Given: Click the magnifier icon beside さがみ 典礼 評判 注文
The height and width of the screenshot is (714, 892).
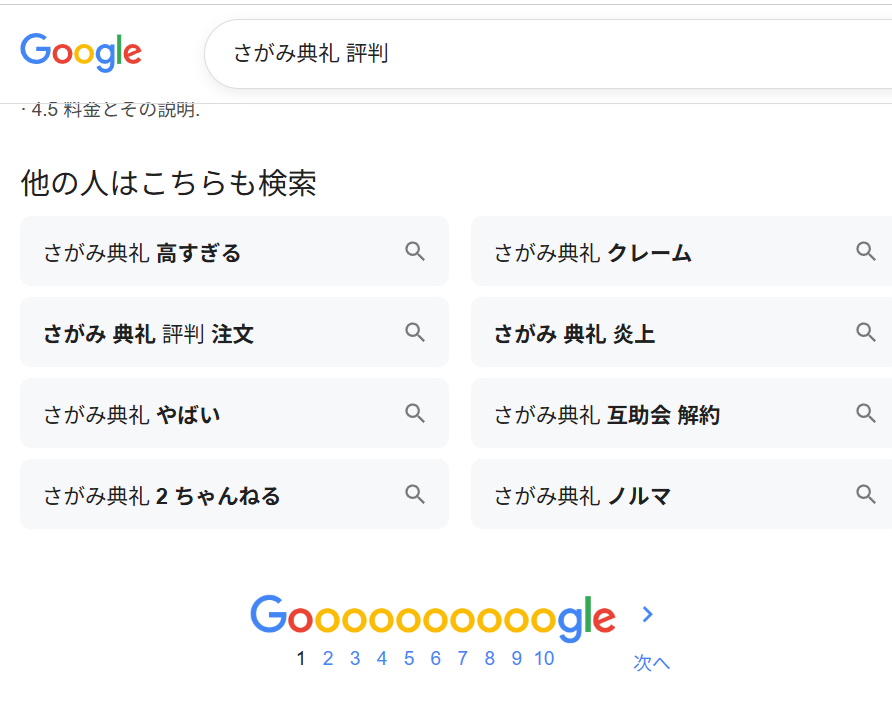Looking at the screenshot, I should click(414, 332).
